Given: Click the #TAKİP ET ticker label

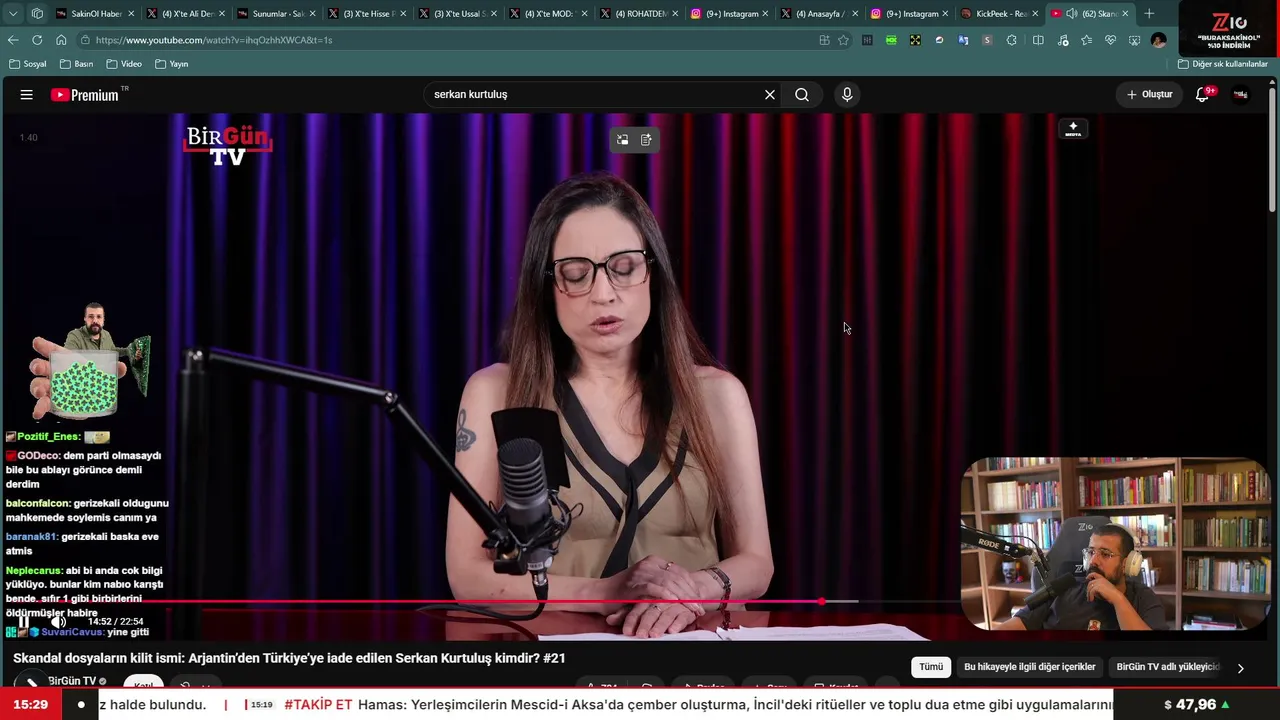Looking at the screenshot, I should pos(318,704).
